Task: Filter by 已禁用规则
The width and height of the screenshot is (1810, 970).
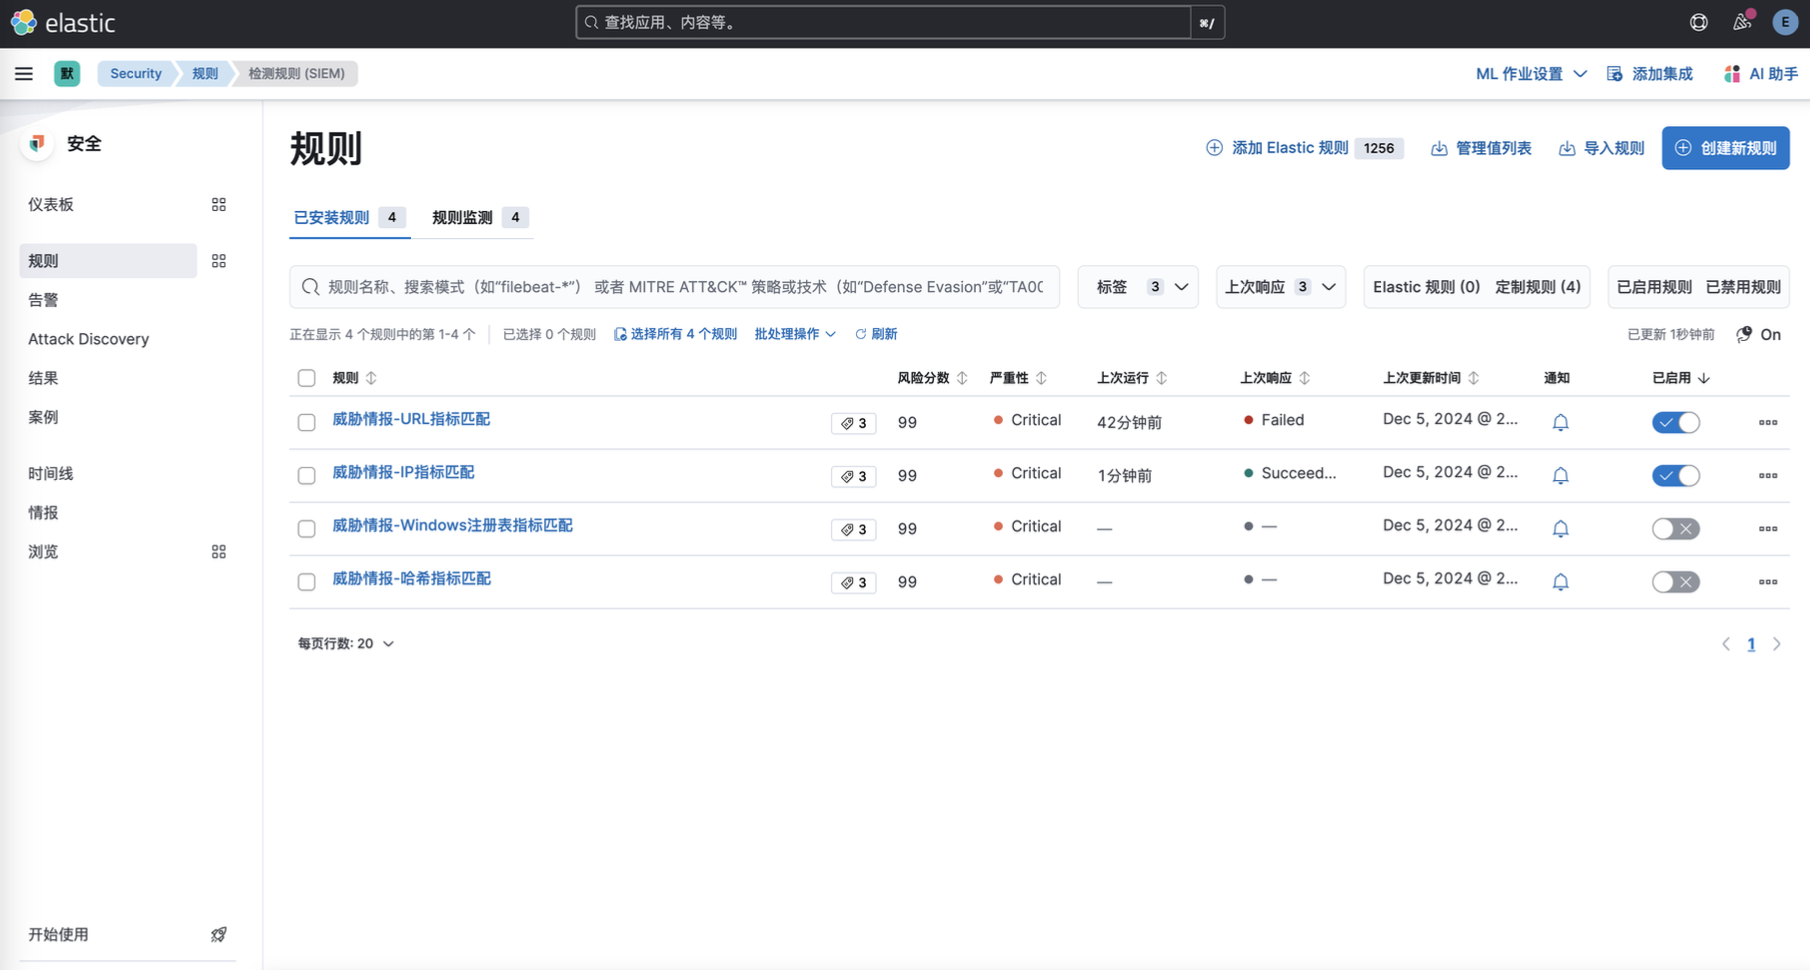Action: click(x=1743, y=287)
